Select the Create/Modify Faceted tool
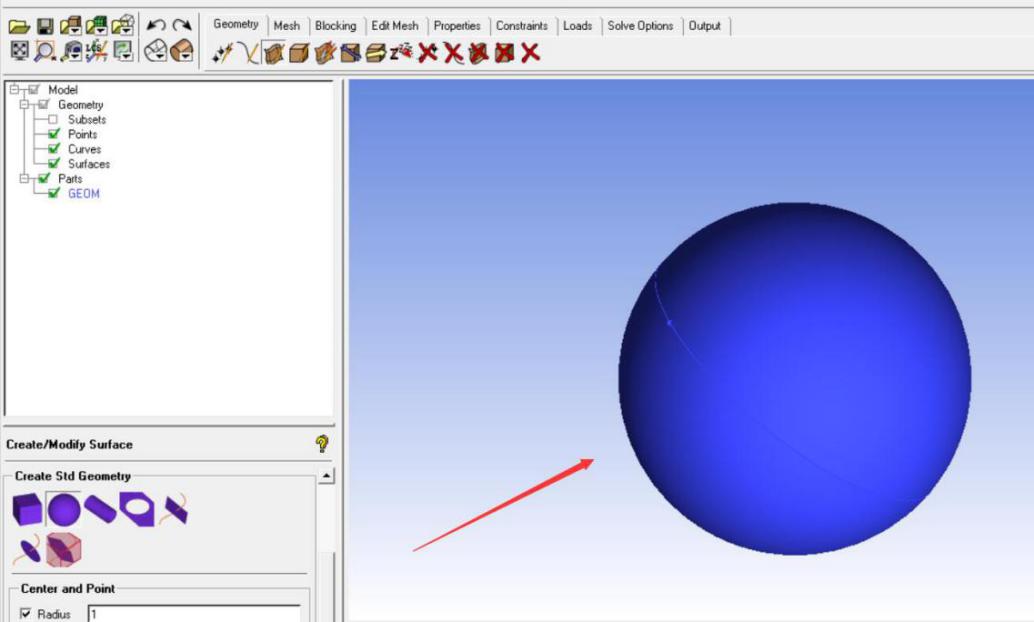 [324, 53]
